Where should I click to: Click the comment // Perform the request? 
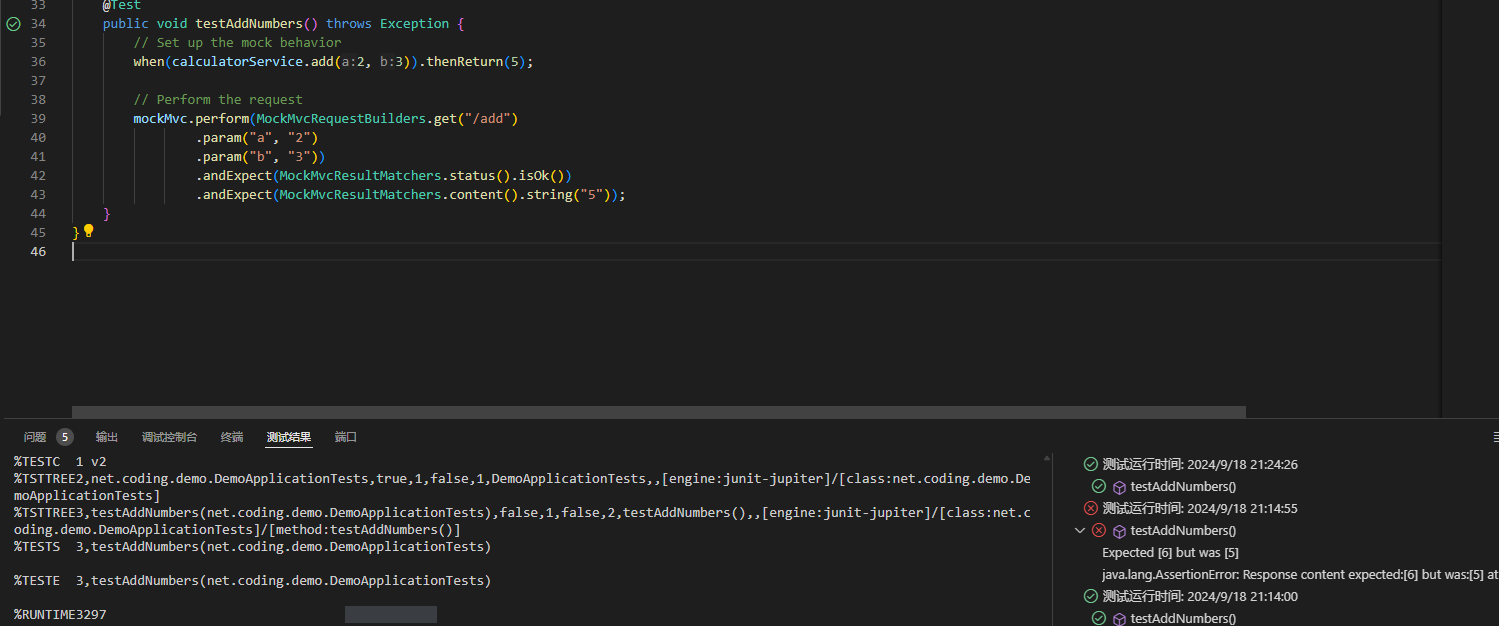218,99
